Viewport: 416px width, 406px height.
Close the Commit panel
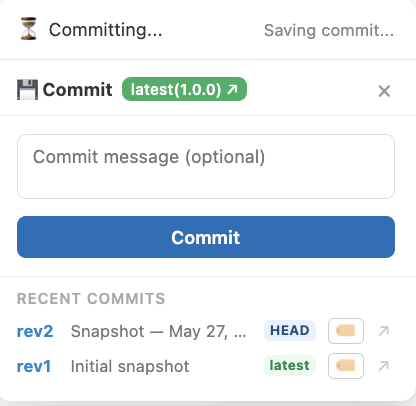coord(384,91)
